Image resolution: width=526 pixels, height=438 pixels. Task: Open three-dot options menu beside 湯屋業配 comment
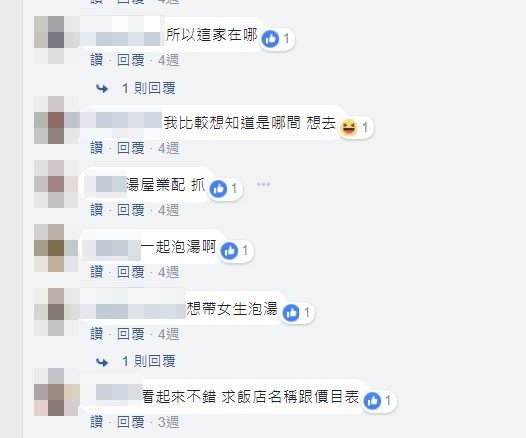click(x=263, y=184)
